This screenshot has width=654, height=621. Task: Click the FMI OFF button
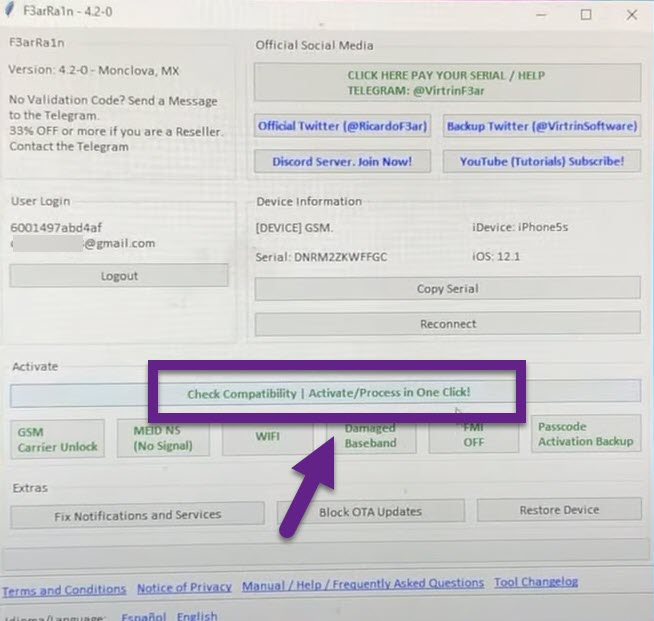pos(474,435)
